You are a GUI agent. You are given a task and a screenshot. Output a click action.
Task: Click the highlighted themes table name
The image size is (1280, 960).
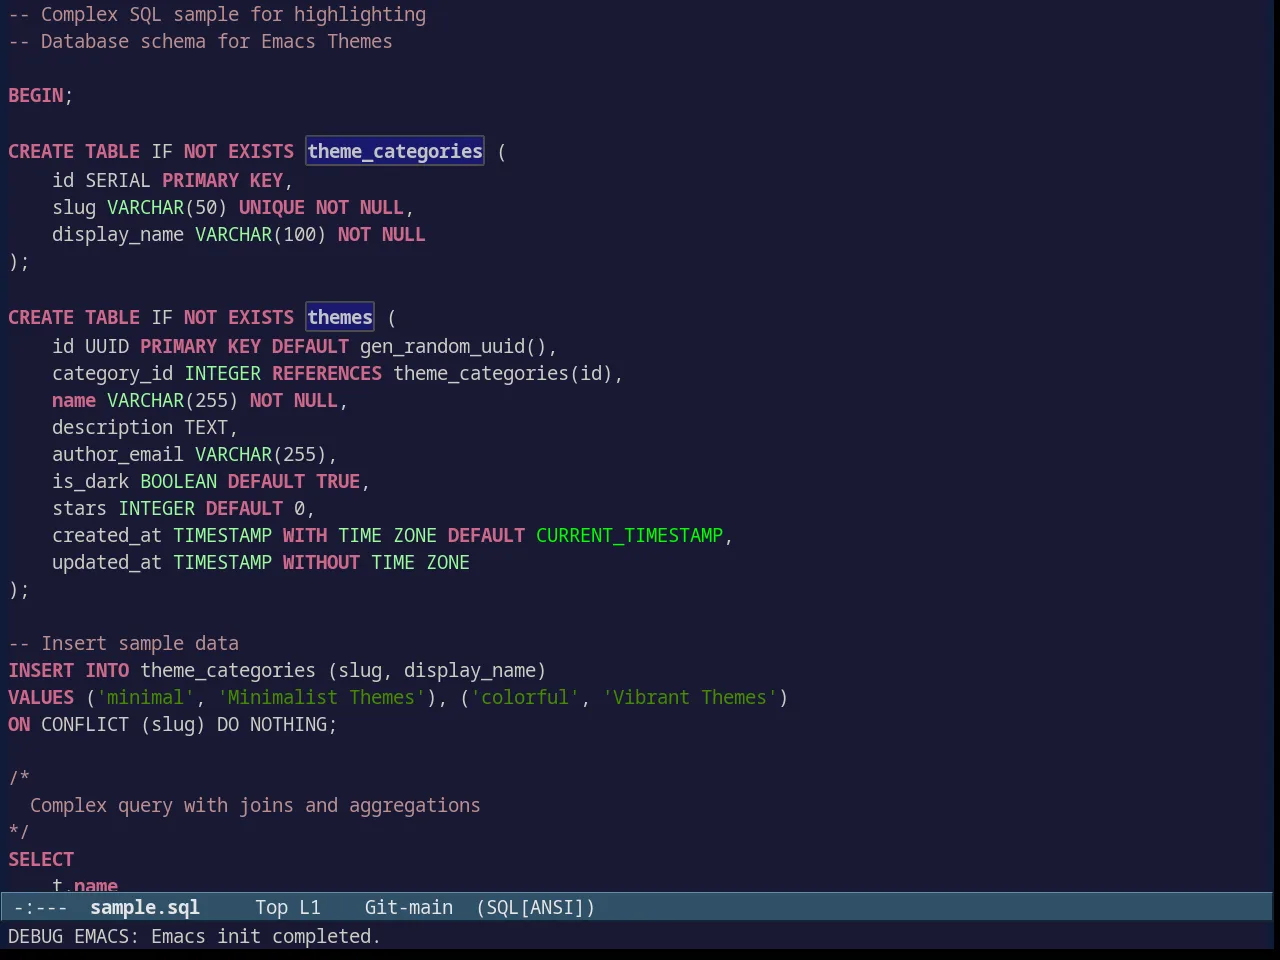[x=340, y=317]
